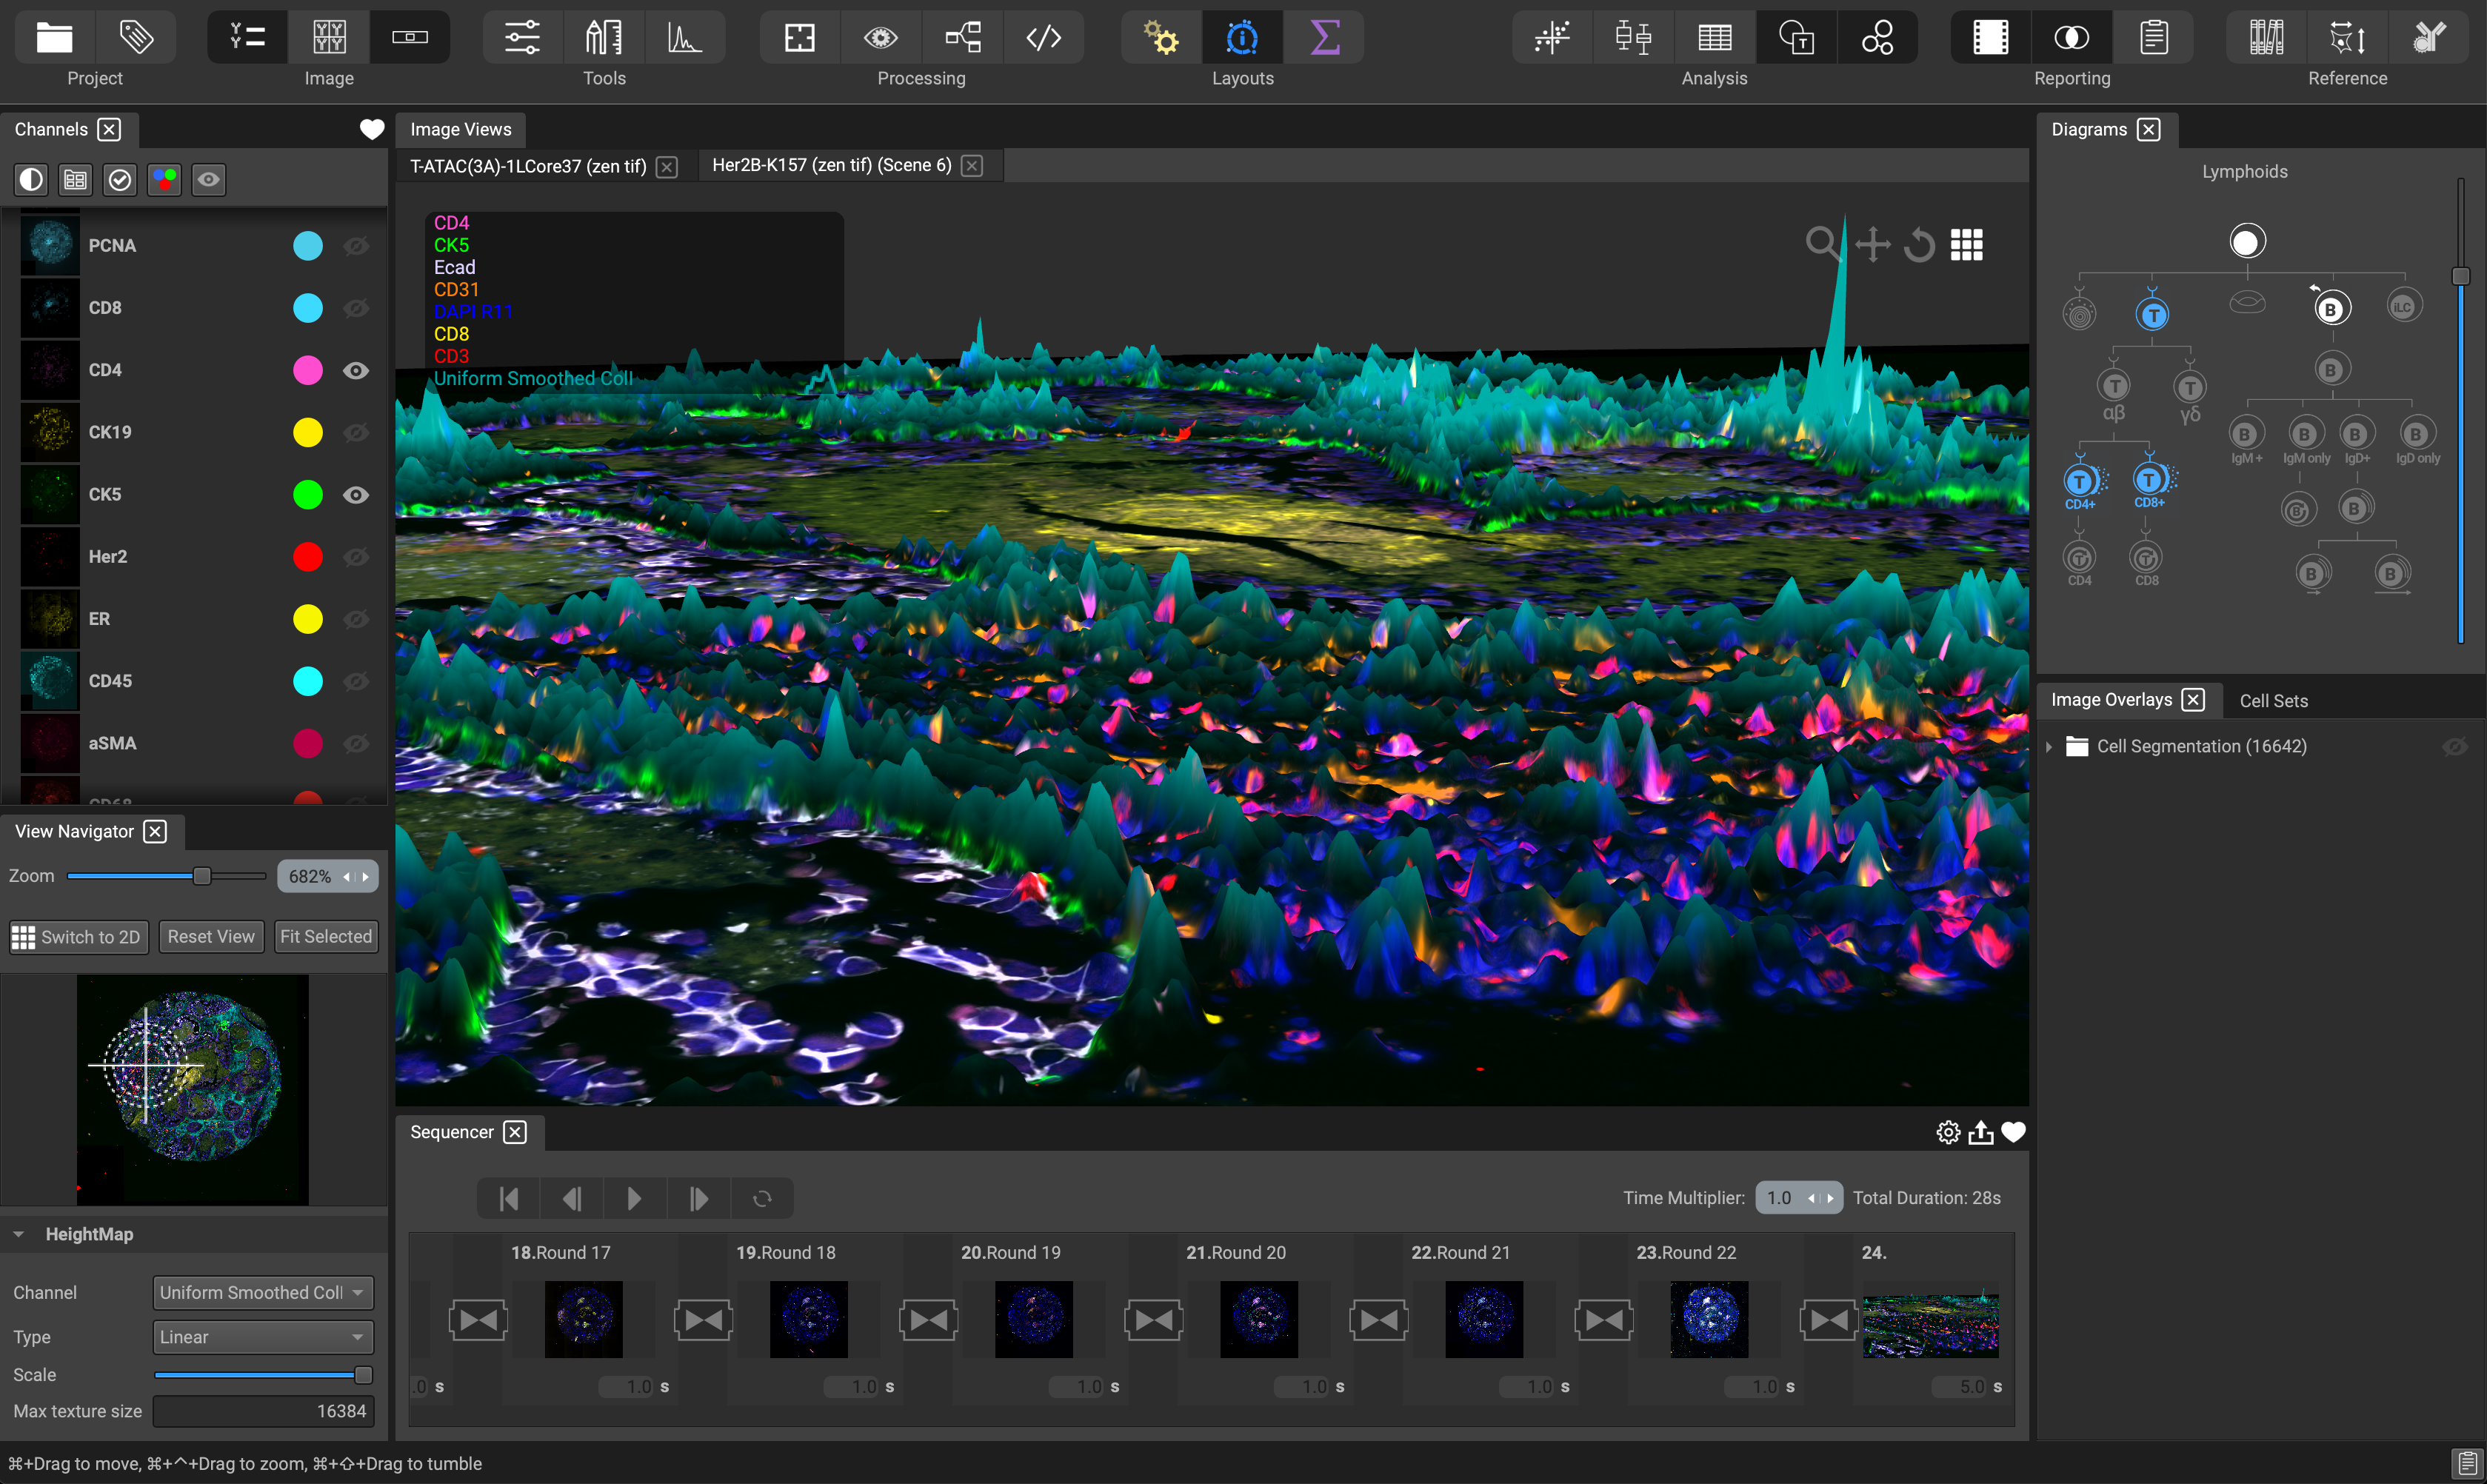Screen dimensions: 2487x1484
Task: Select the pan move tool in image view
Action: click(1872, 244)
